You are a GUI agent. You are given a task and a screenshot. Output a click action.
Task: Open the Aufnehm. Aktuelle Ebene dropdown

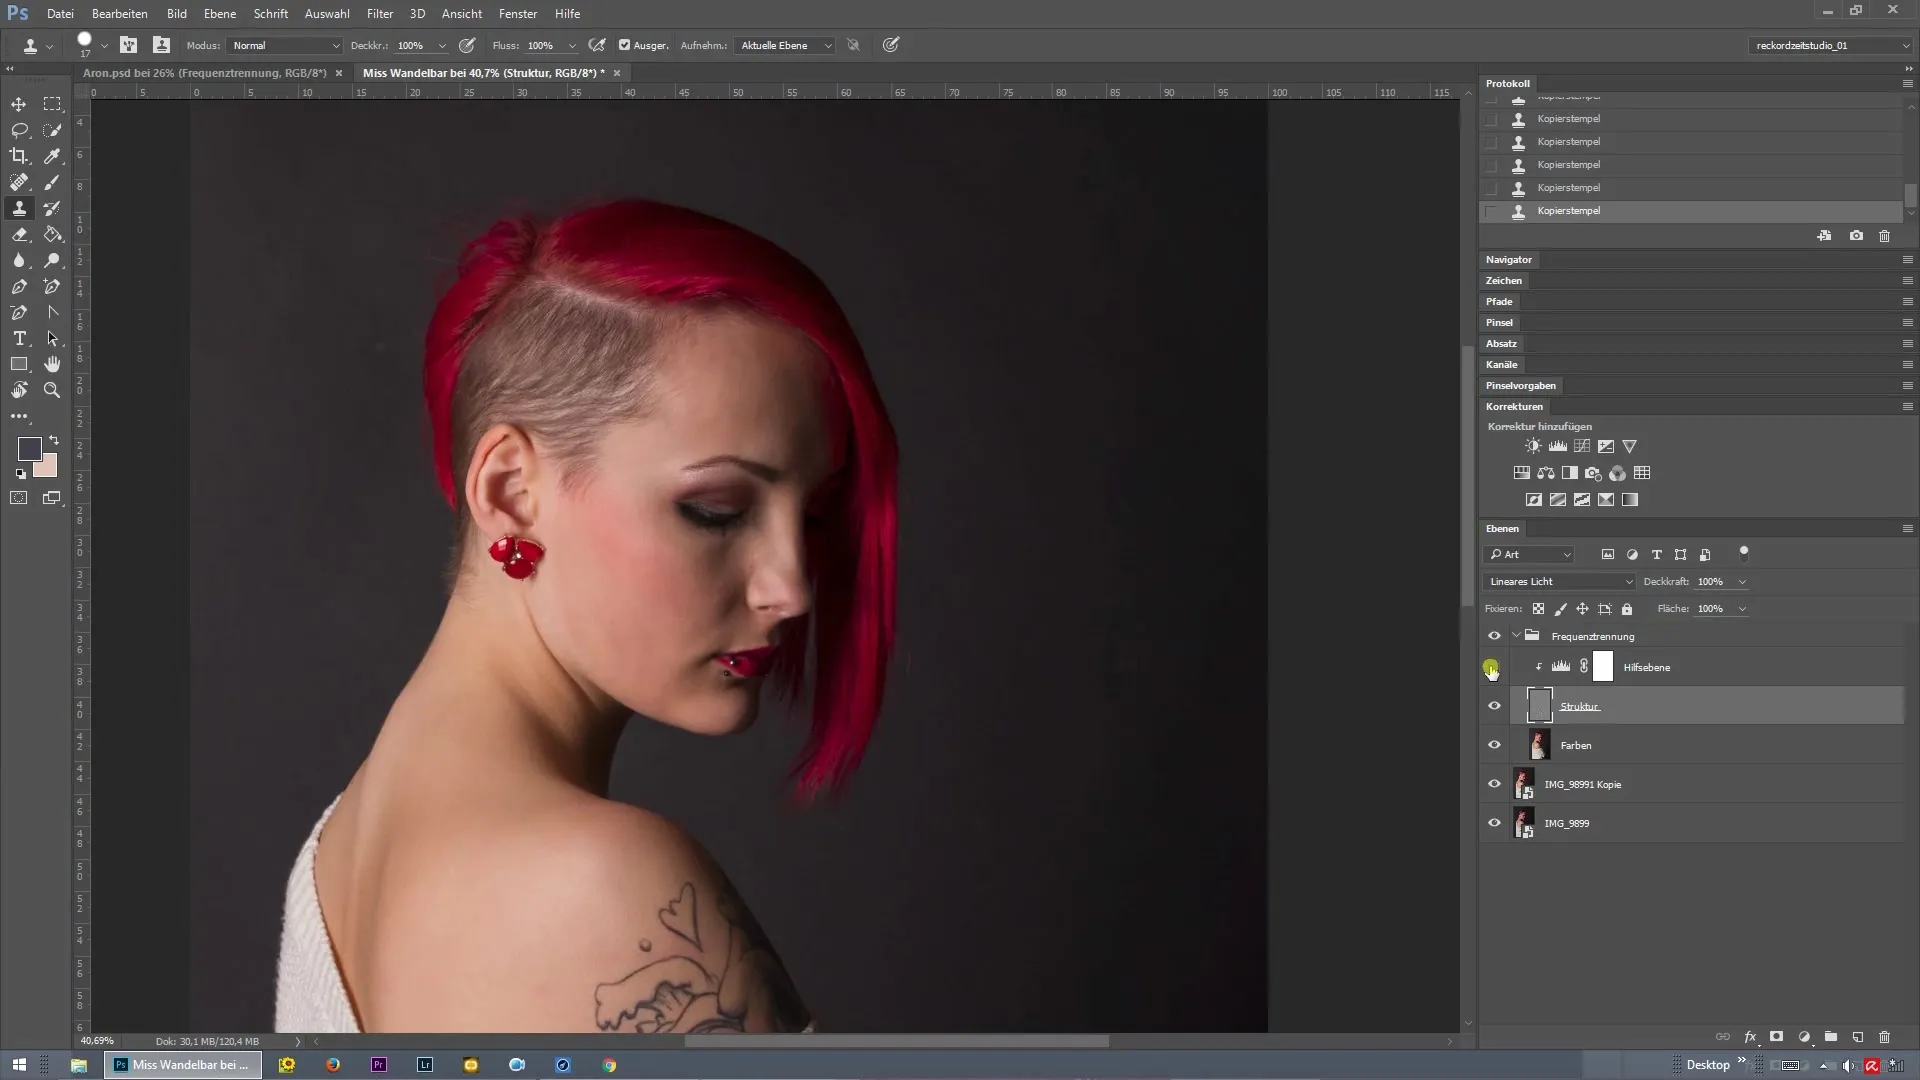point(785,45)
